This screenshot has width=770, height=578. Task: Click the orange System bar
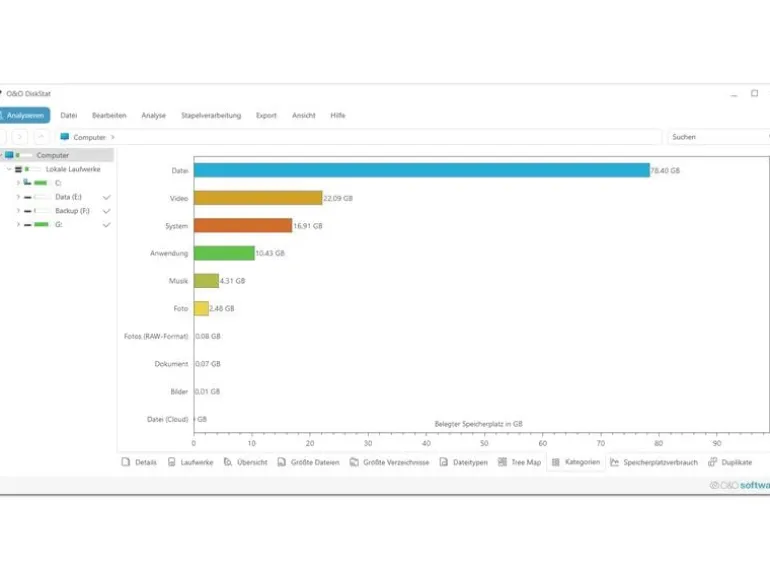[243, 225]
